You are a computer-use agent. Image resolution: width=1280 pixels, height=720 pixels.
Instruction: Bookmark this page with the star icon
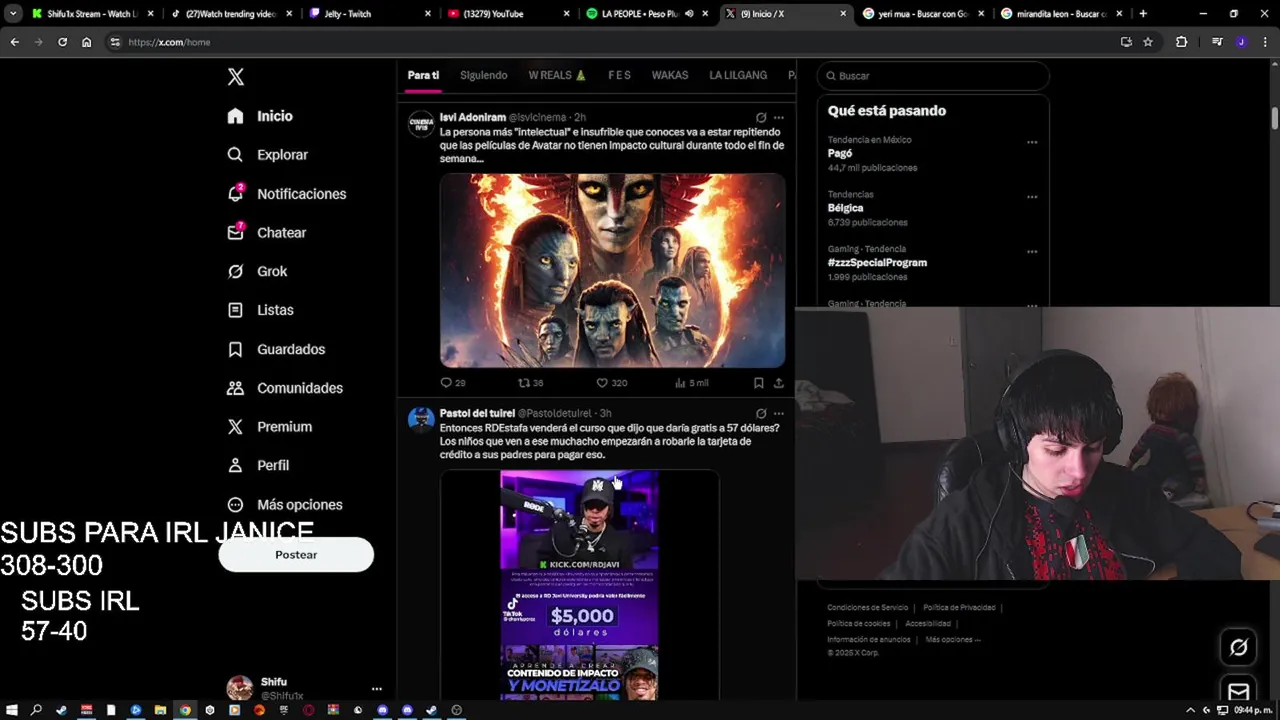1148,42
